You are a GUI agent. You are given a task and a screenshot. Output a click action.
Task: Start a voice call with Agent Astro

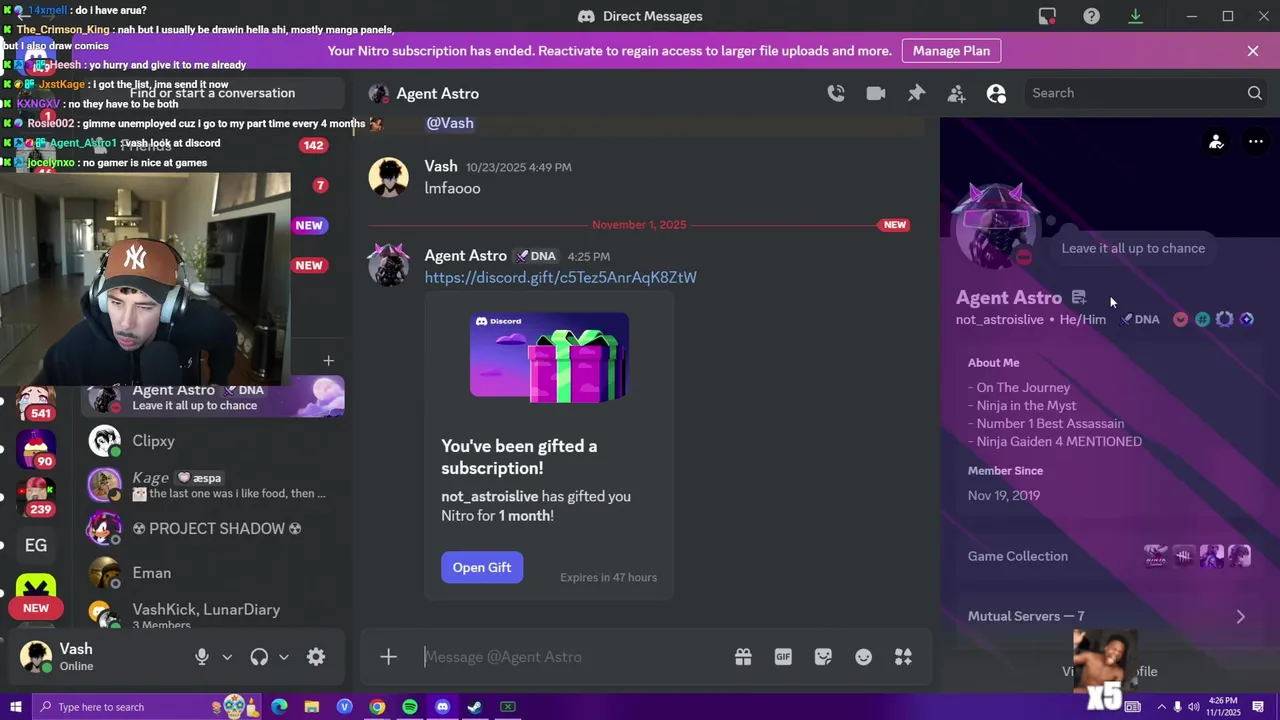point(836,93)
